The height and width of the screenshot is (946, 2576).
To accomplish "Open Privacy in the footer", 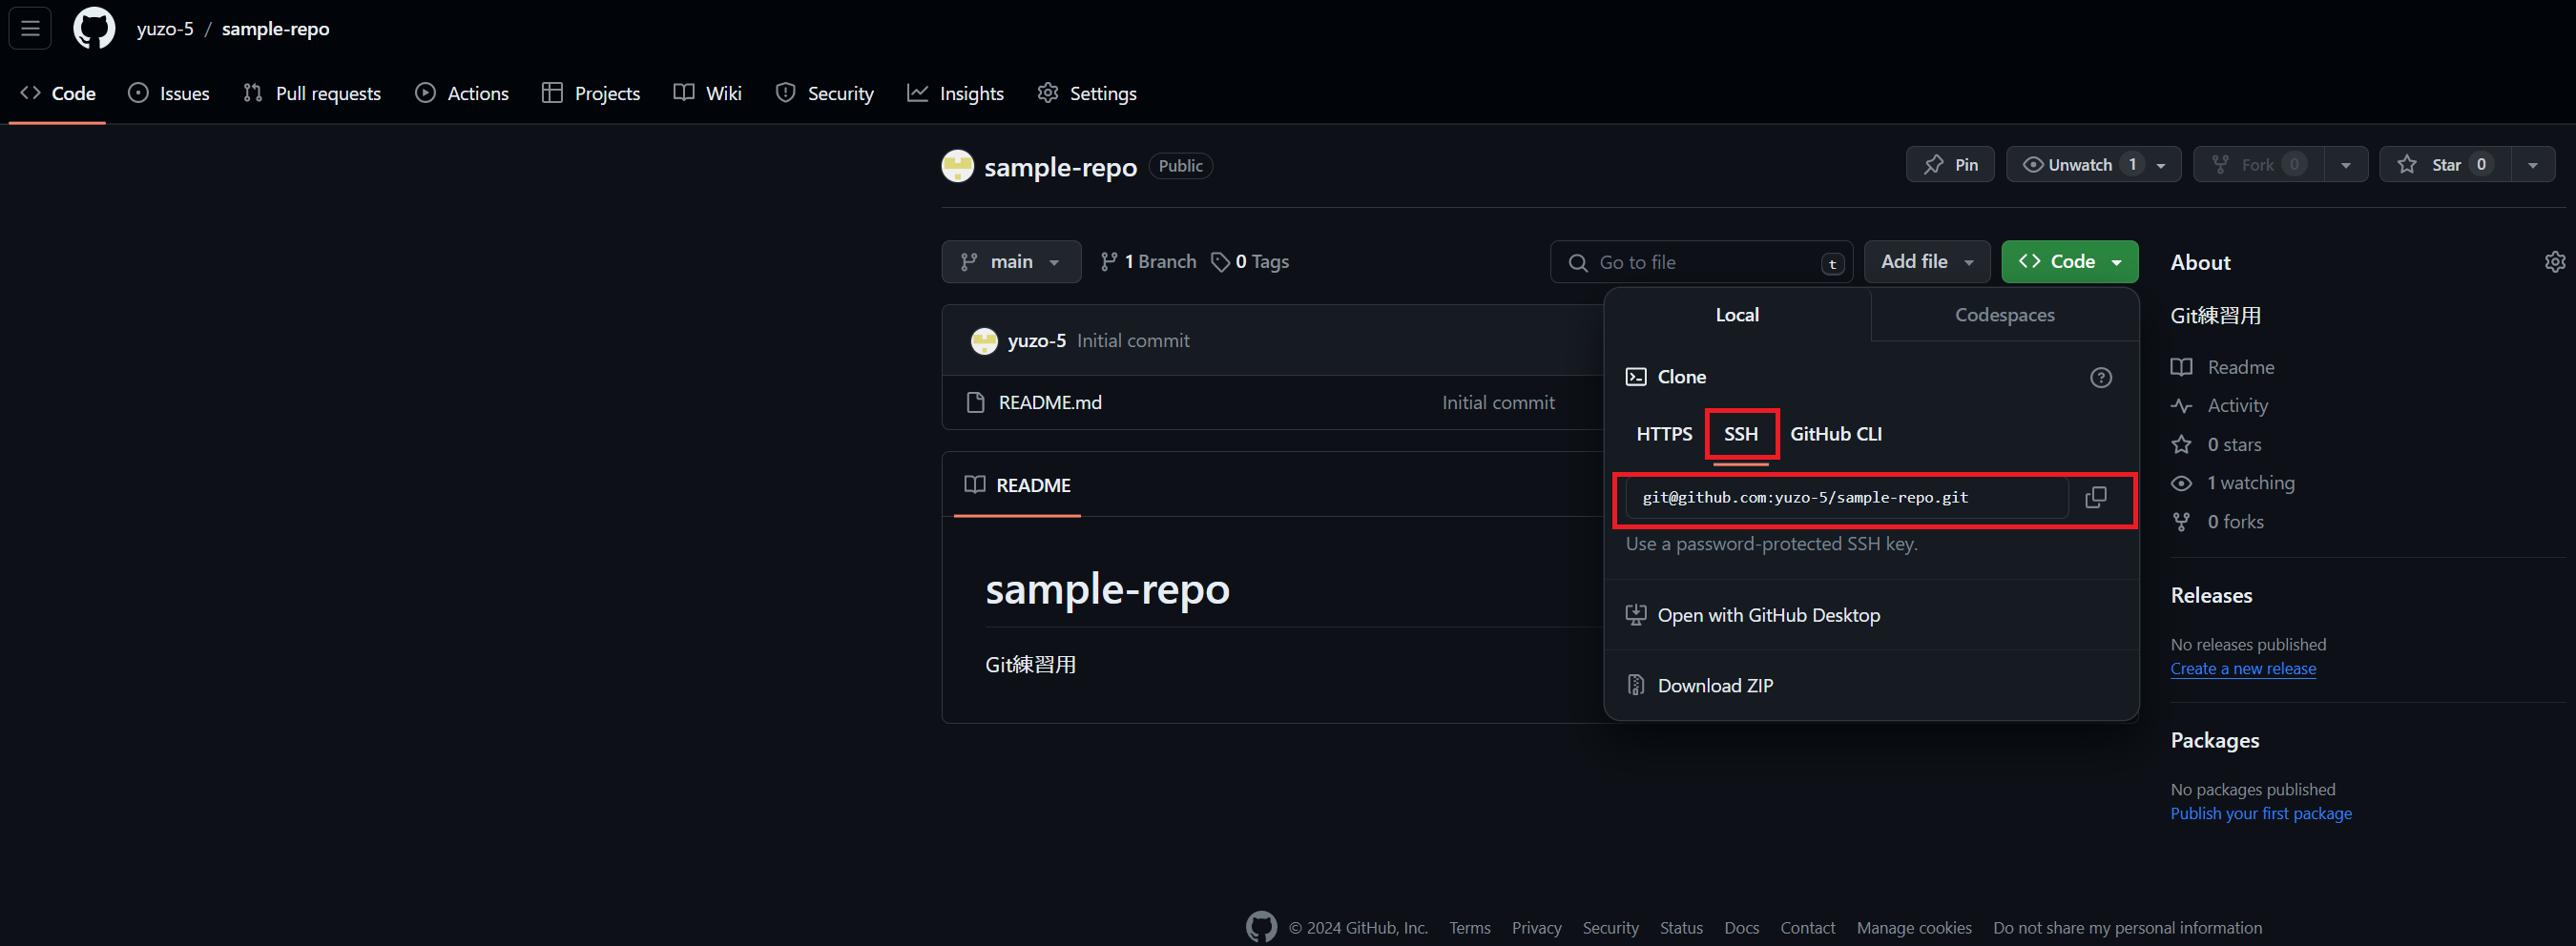I will (x=1536, y=928).
